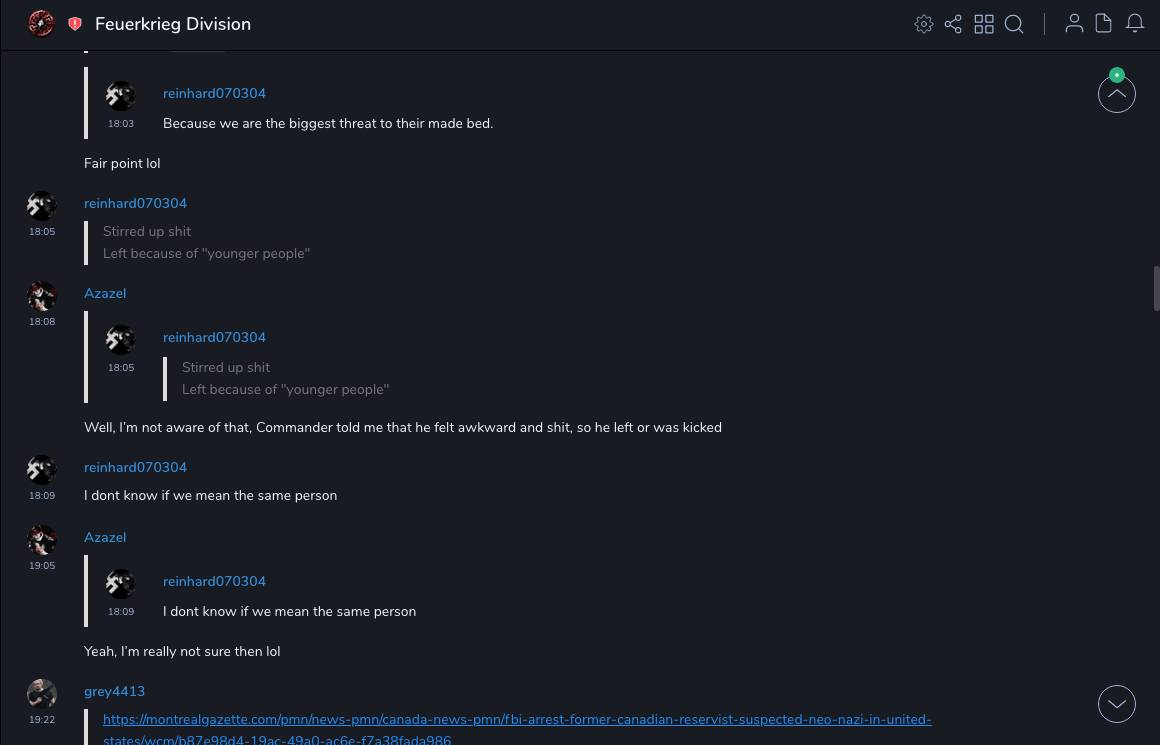Open the montrealgazette.com article link
This screenshot has height=745, width=1160.
tap(517, 720)
